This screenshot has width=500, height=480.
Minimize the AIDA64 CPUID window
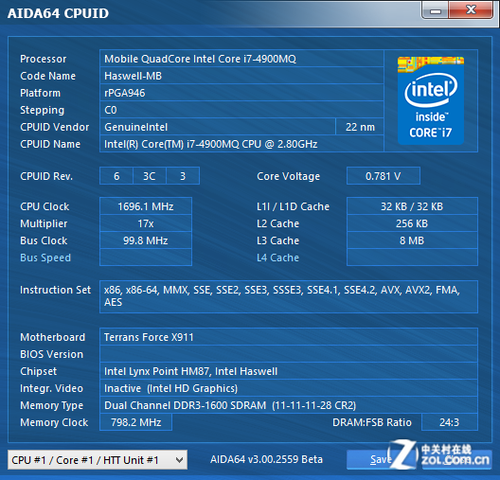[436, 11]
